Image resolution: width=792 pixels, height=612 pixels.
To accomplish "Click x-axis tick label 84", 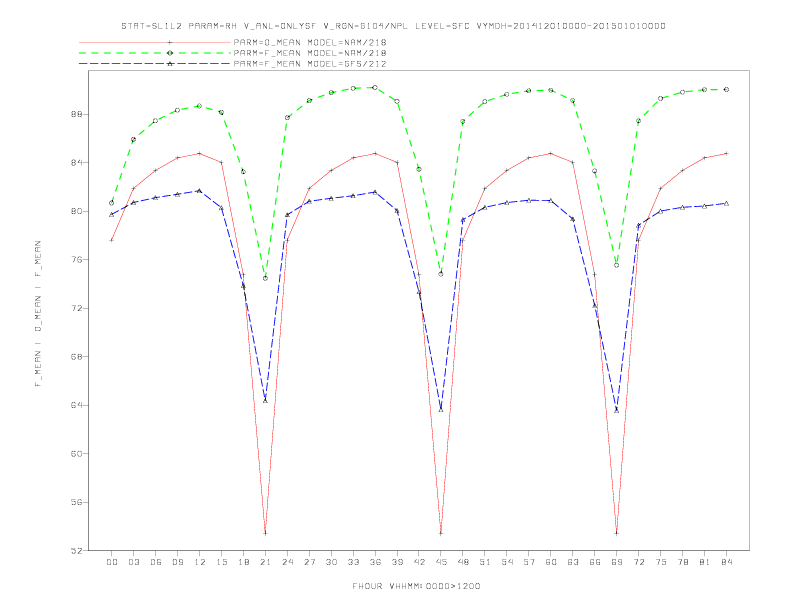I will point(726,562).
